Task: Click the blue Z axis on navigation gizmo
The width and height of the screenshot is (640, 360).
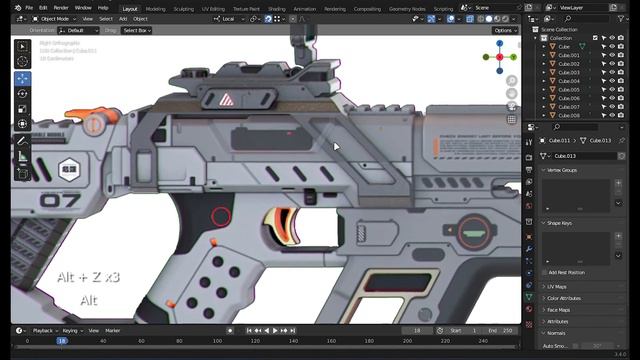Action: point(500,43)
